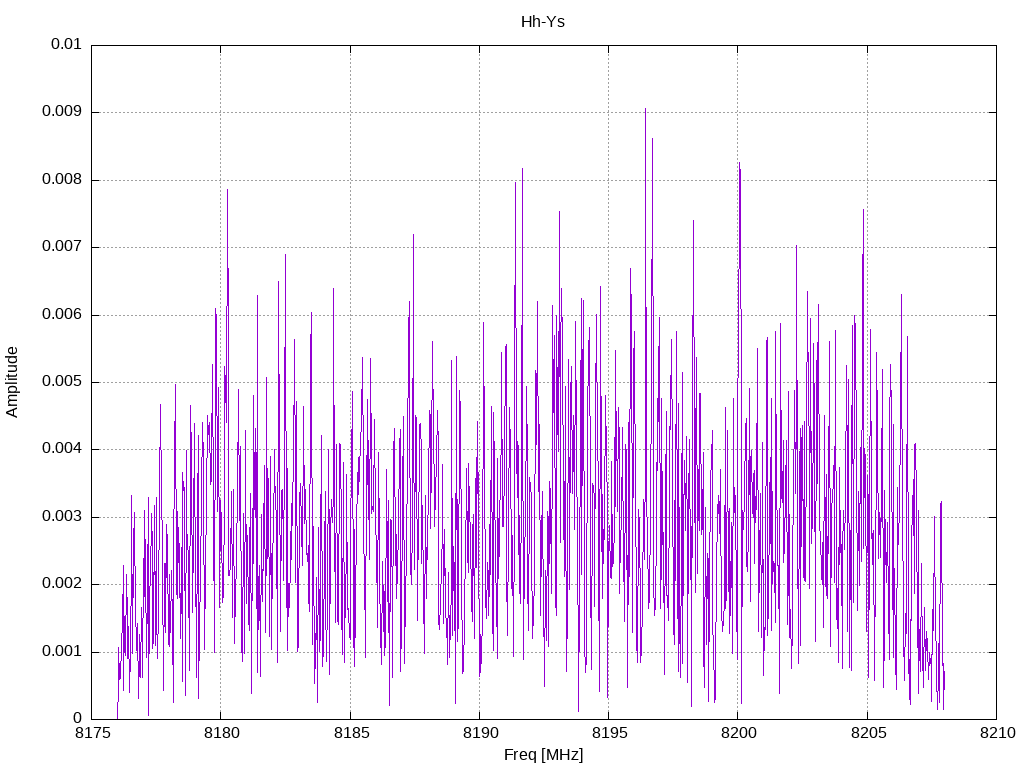Click the y-axis tick label 0 at origin
Screen dimensions: 1024x768
77,719
